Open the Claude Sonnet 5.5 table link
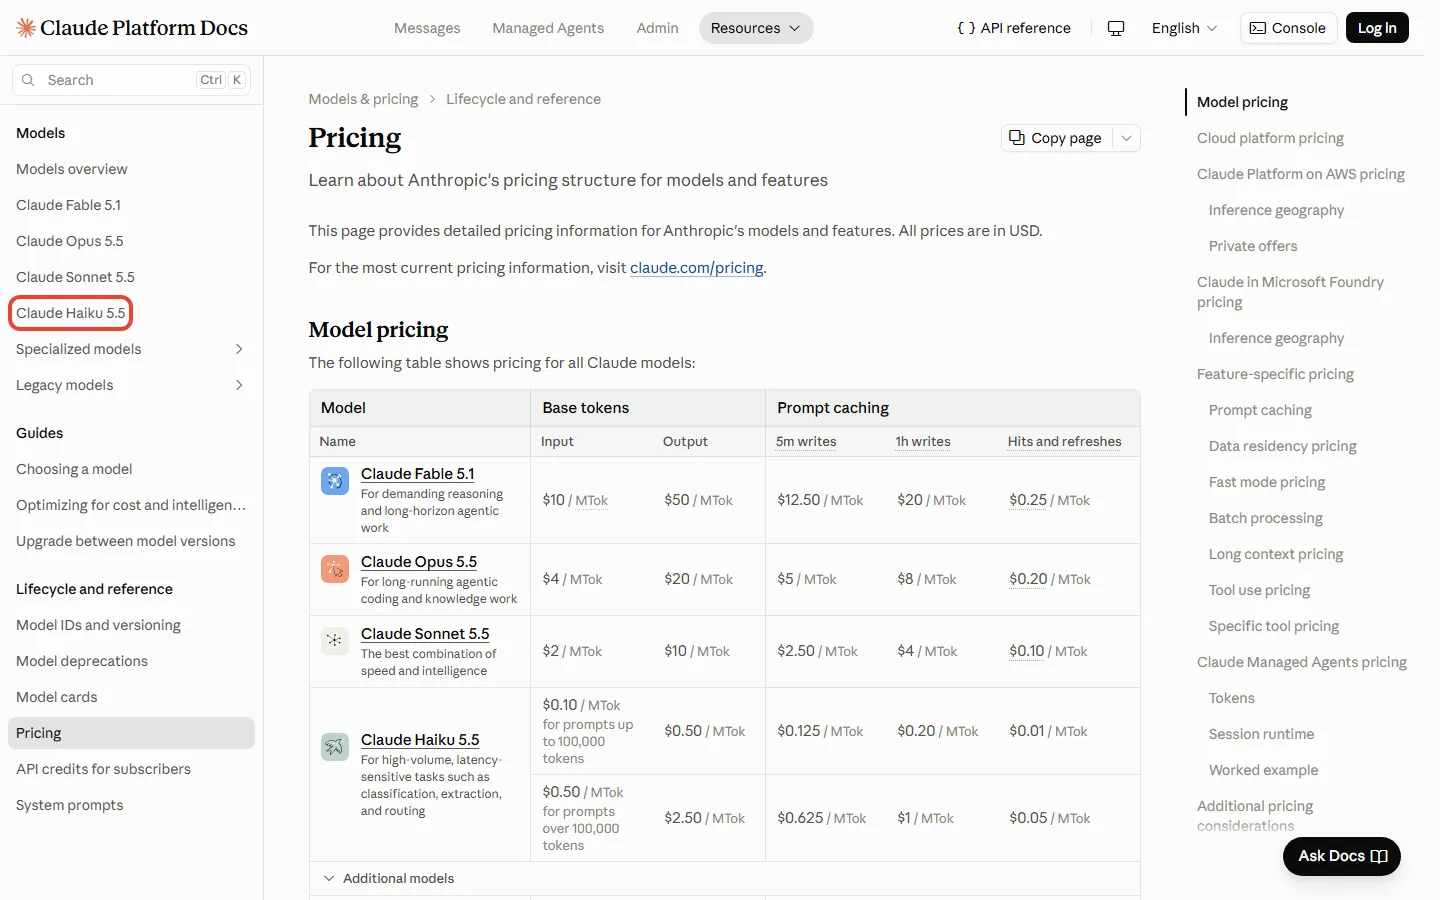 [425, 634]
